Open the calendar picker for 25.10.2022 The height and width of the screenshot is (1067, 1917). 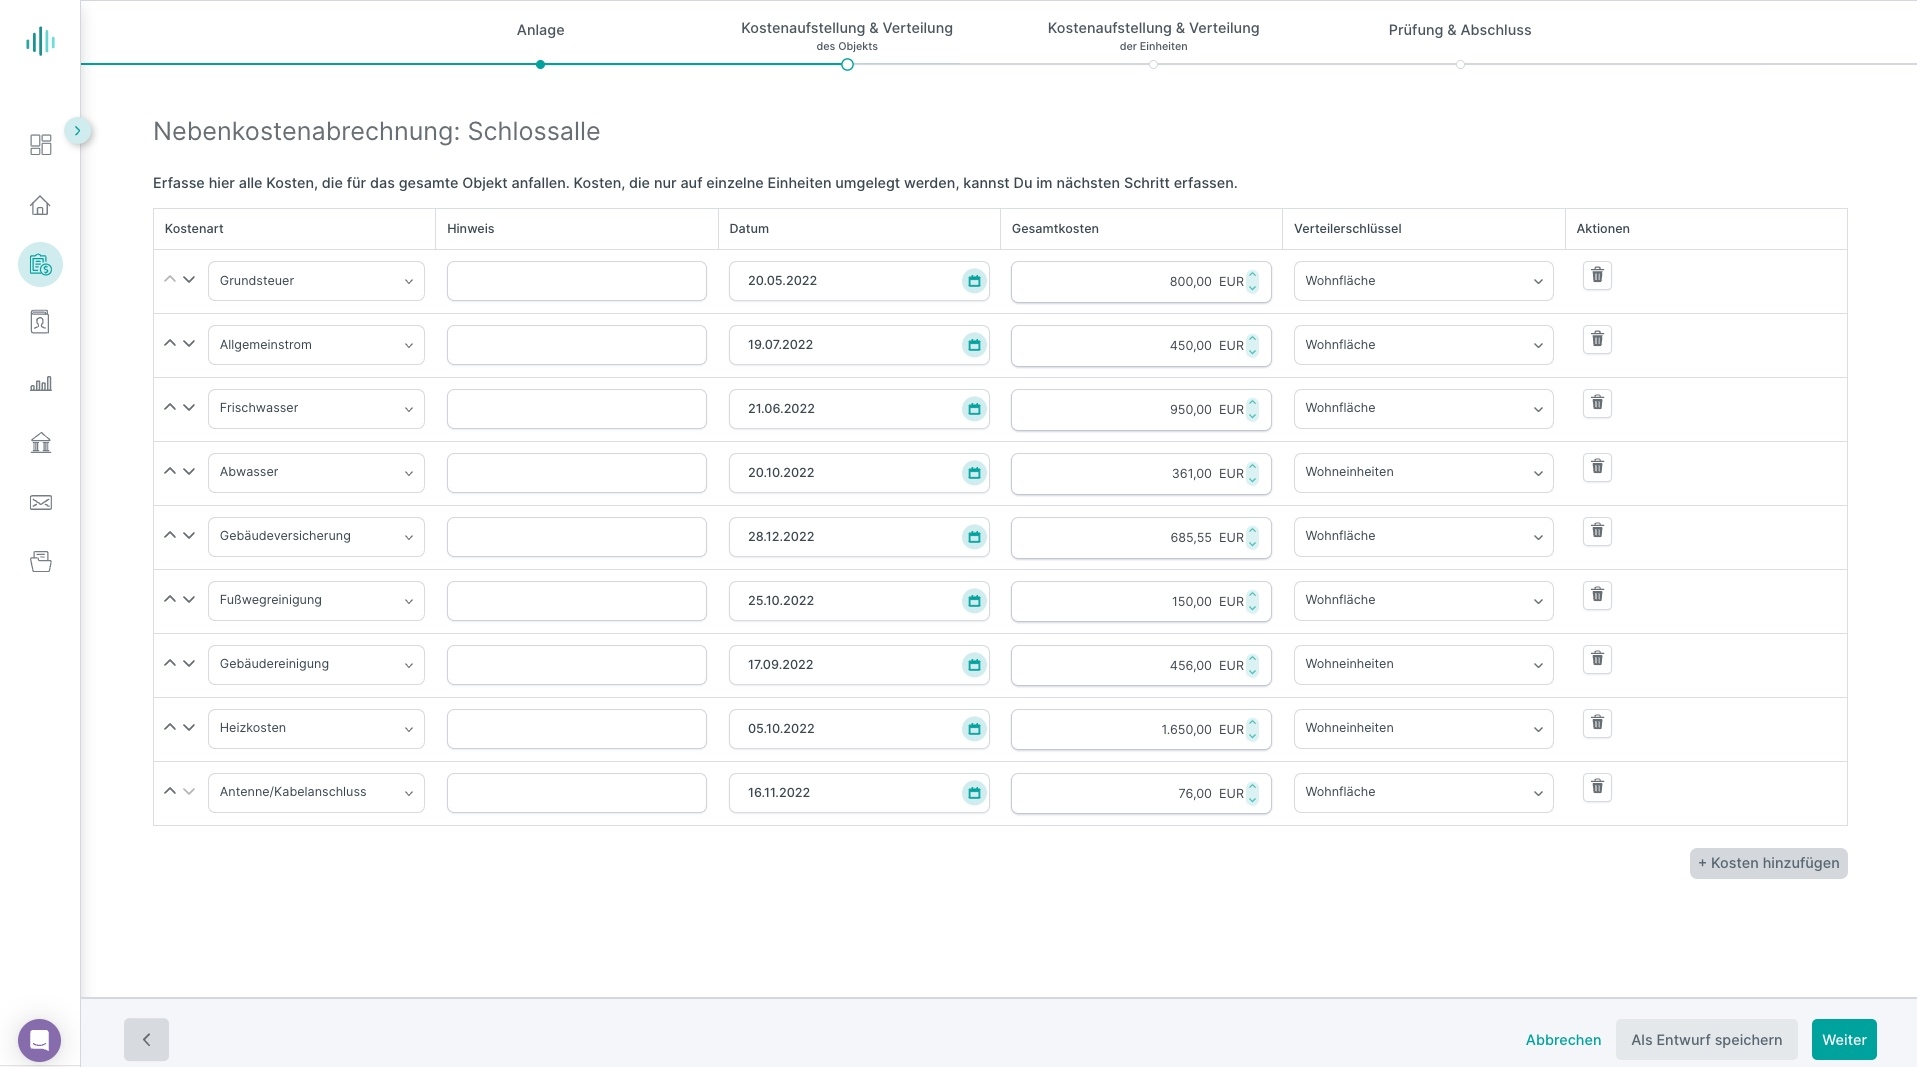[974, 601]
